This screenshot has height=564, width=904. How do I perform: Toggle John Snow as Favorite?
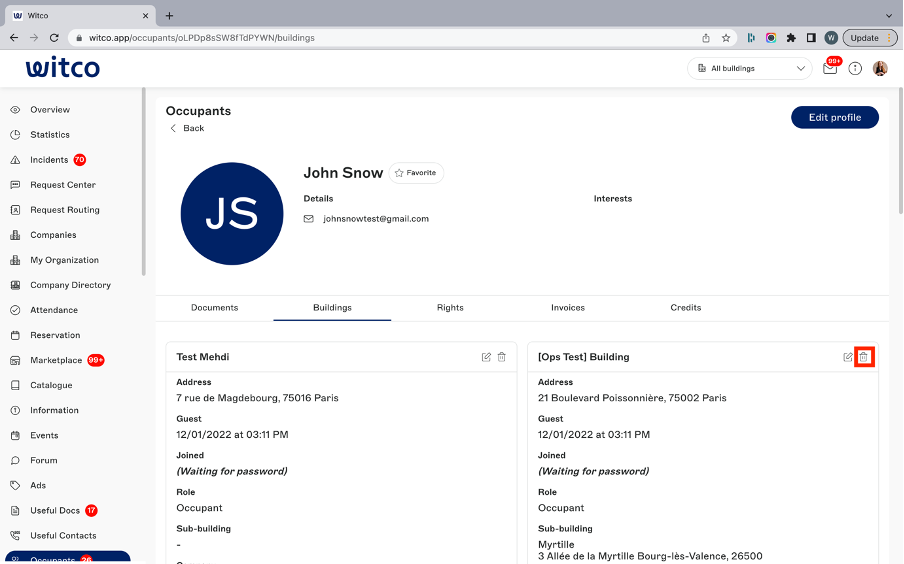[x=416, y=173]
